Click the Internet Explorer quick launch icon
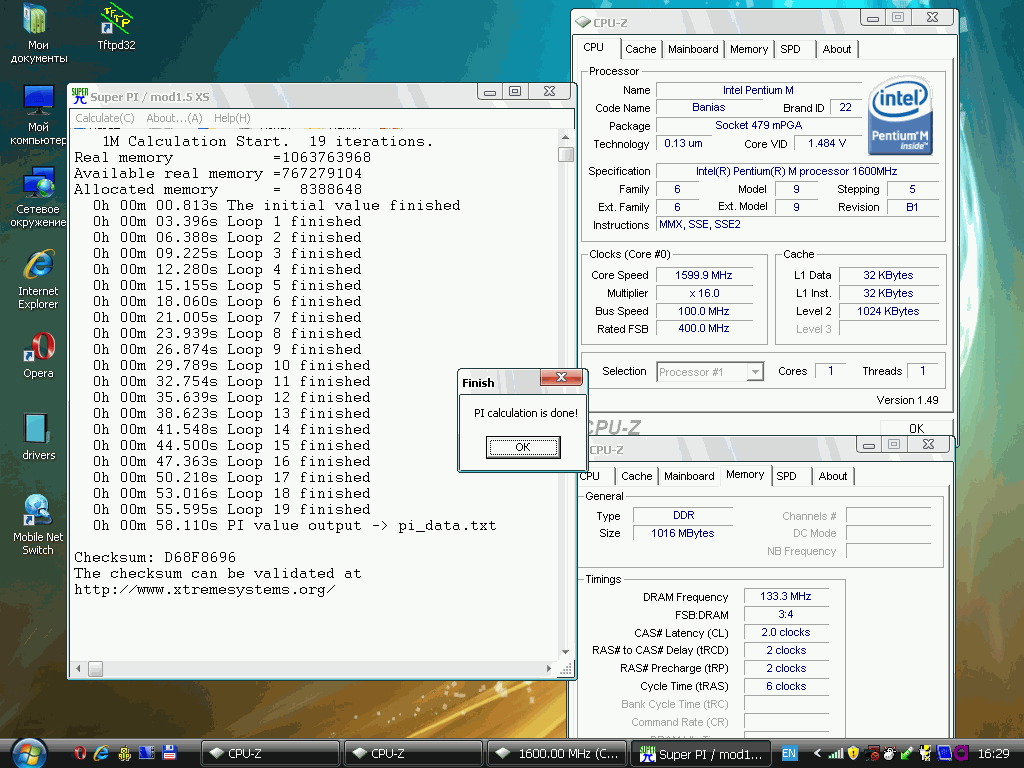 pyautogui.click(x=101, y=753)
